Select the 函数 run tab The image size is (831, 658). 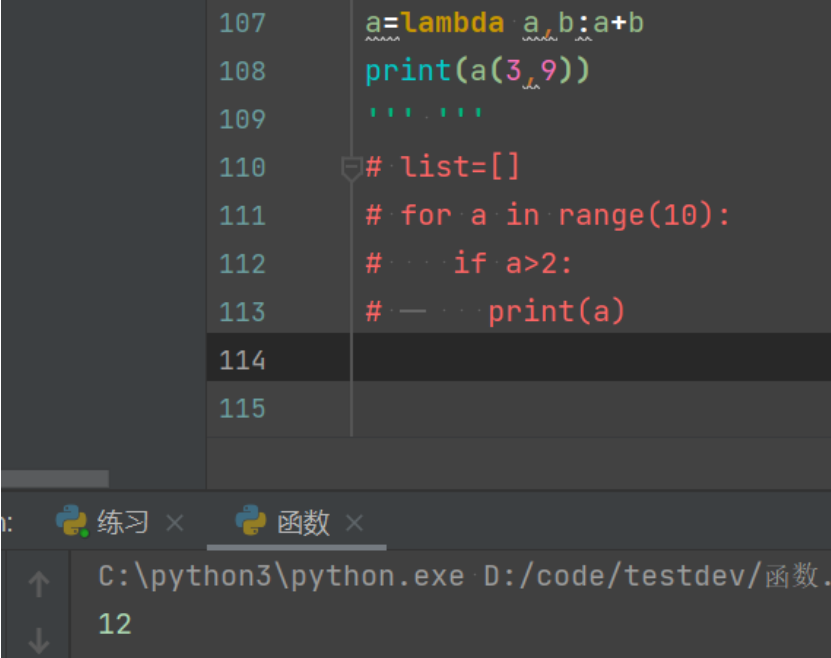[302, 522]
